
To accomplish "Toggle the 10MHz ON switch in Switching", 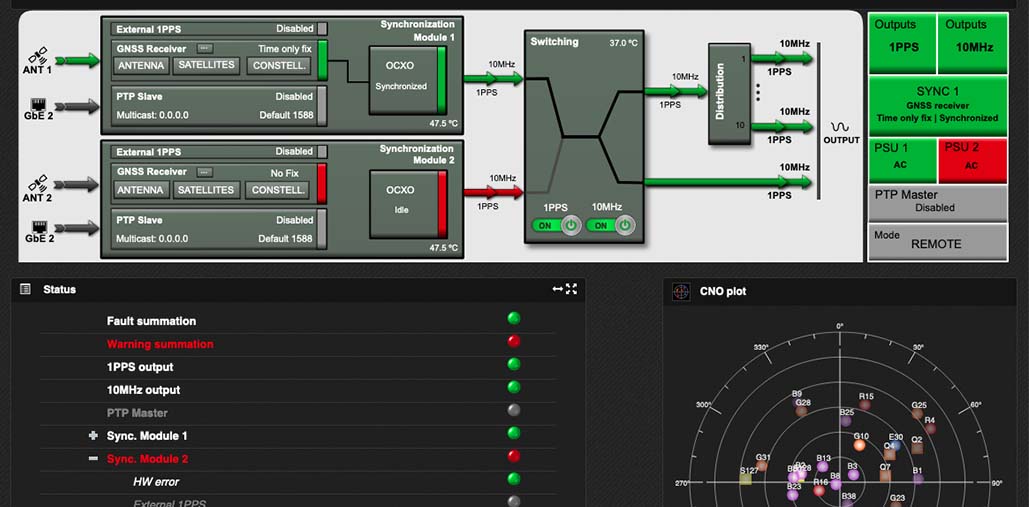I will pyautogui.click(x=610, y=225).
